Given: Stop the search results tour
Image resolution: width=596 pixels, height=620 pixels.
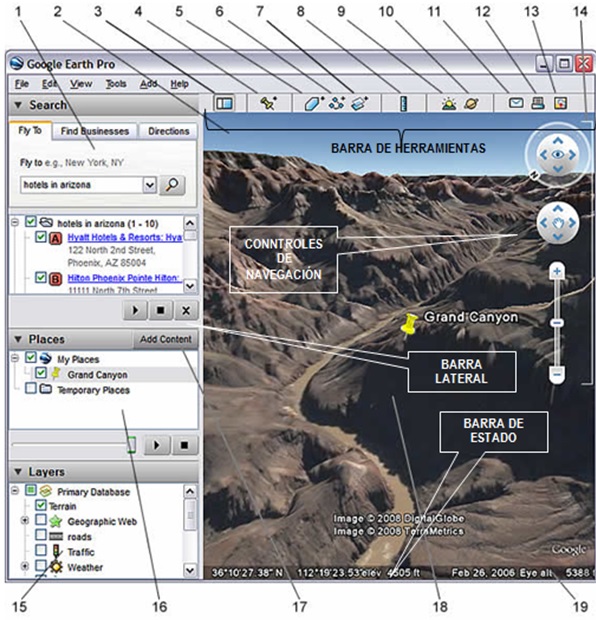Looking at the screenshot, I should [x=161, y=310].
